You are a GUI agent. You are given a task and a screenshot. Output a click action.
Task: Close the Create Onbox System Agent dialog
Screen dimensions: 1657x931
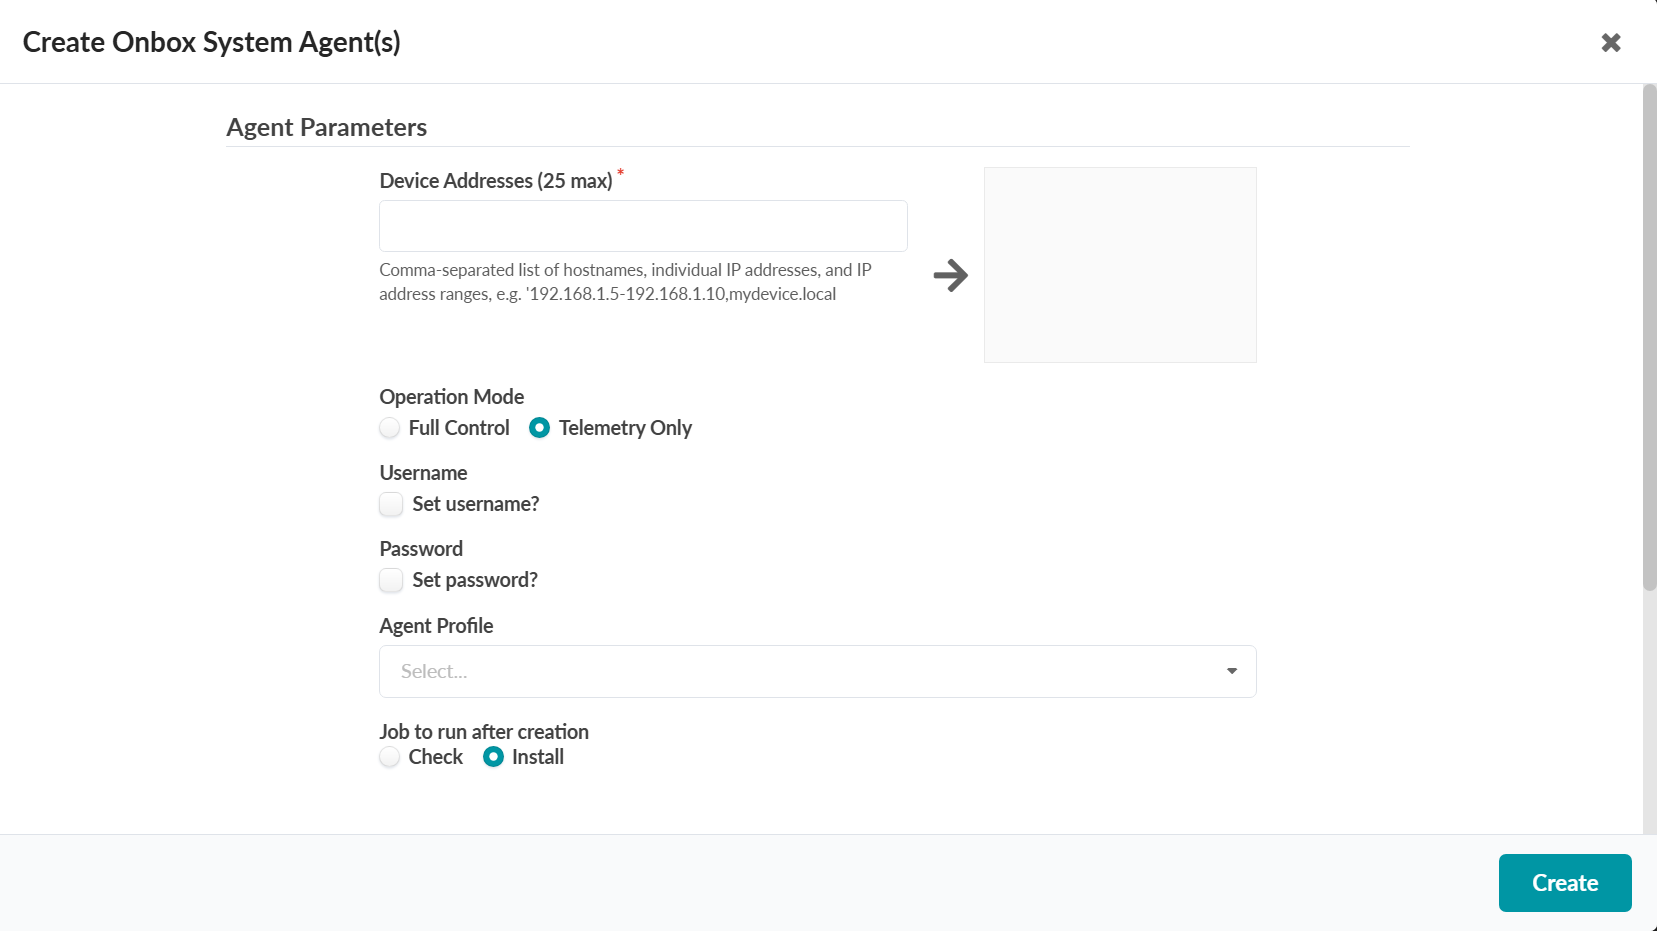tap(1610, 43)
